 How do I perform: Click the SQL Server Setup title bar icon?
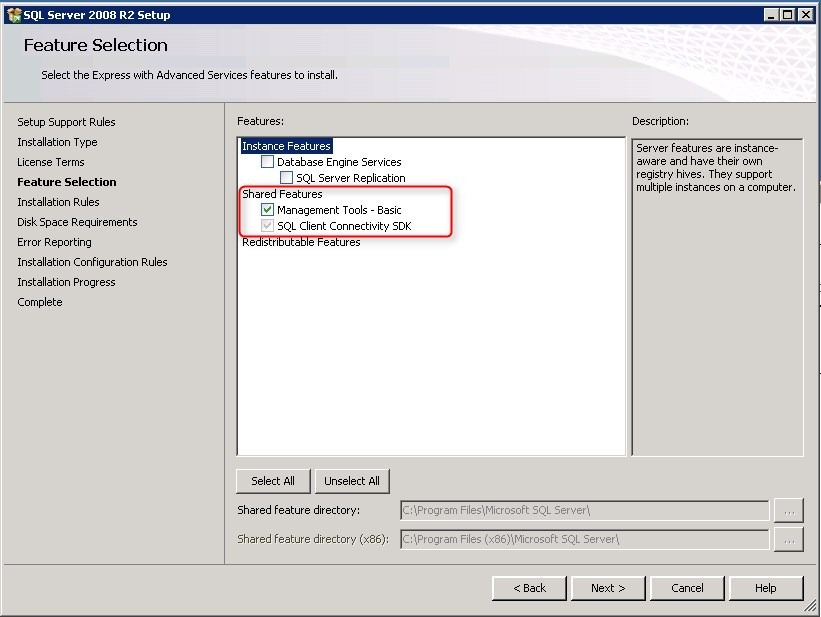coord(14,15)
